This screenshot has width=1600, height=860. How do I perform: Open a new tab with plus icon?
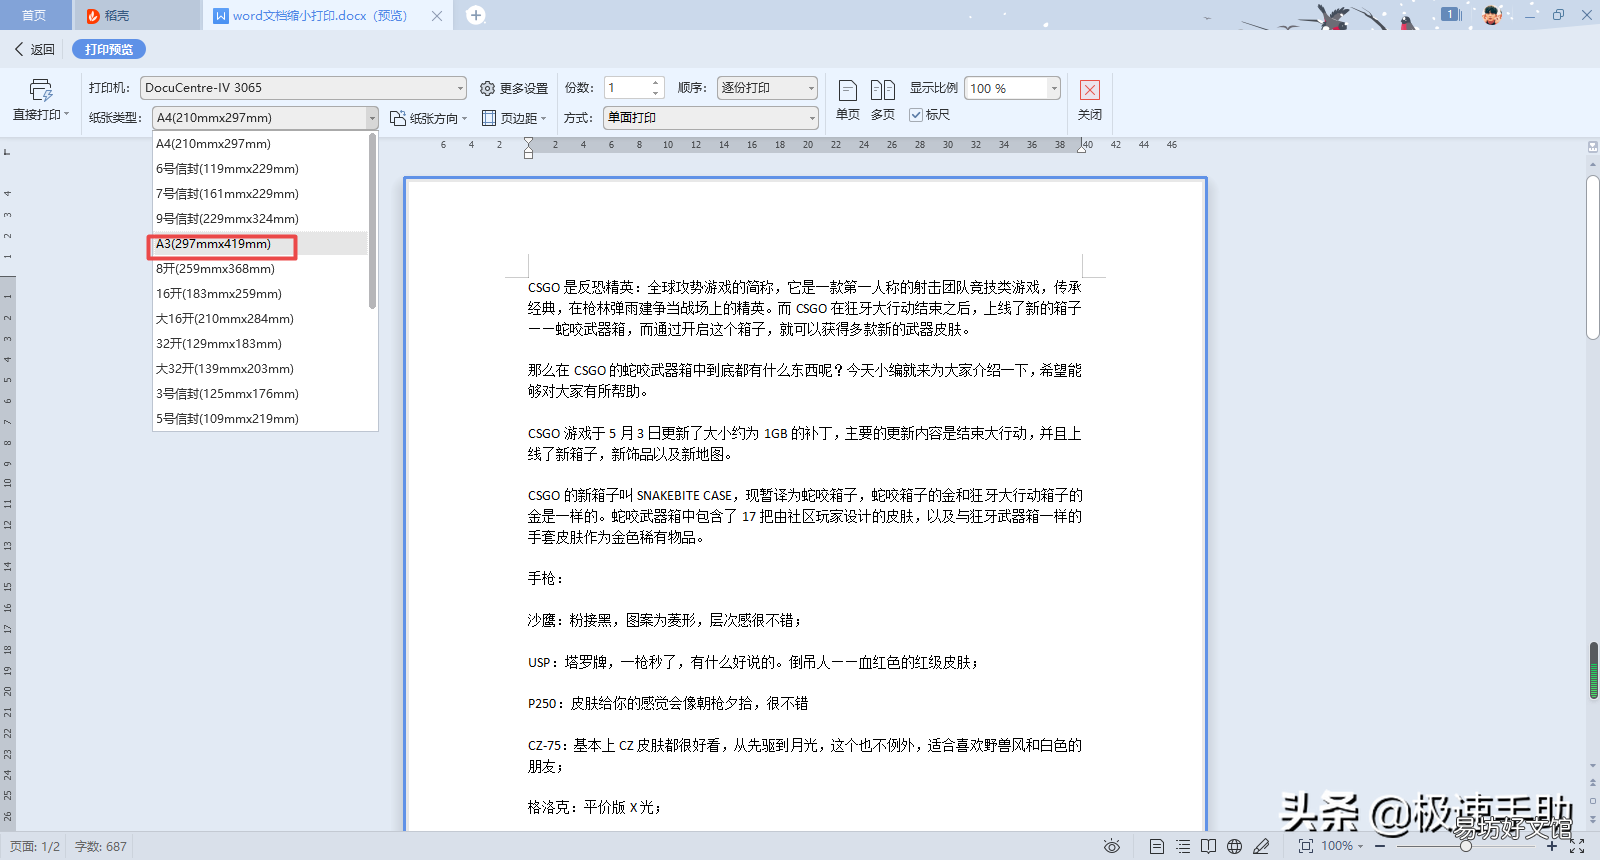click(476, 15)
